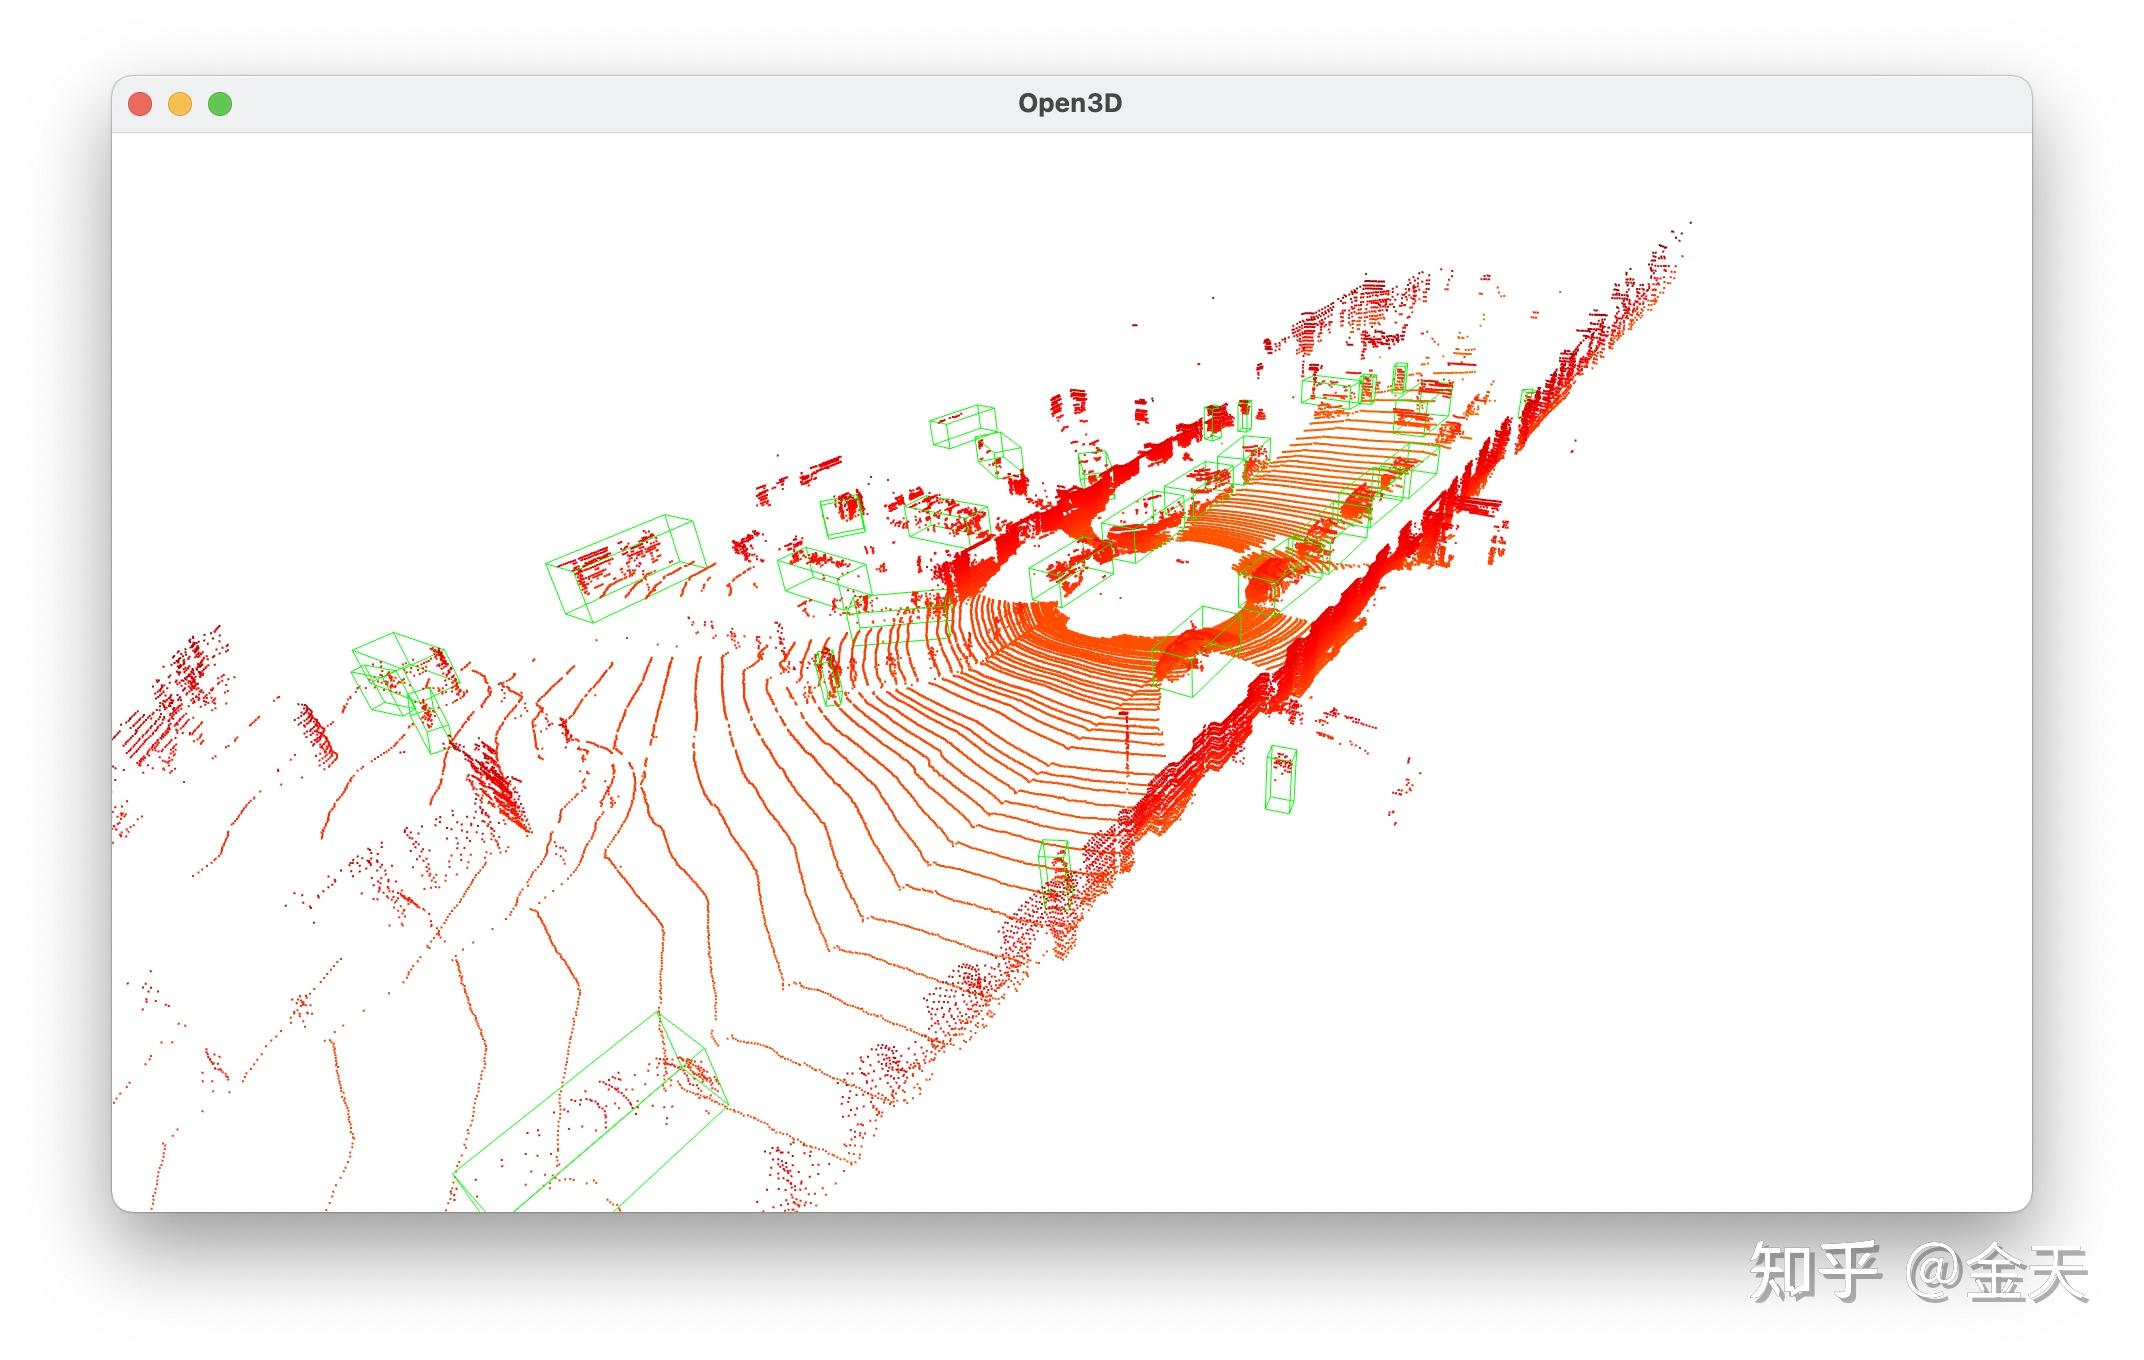Click the tall narrow box beside the lower right wall
The height and width of the screenshot is (1360, 2144).
pos(1054,873)
